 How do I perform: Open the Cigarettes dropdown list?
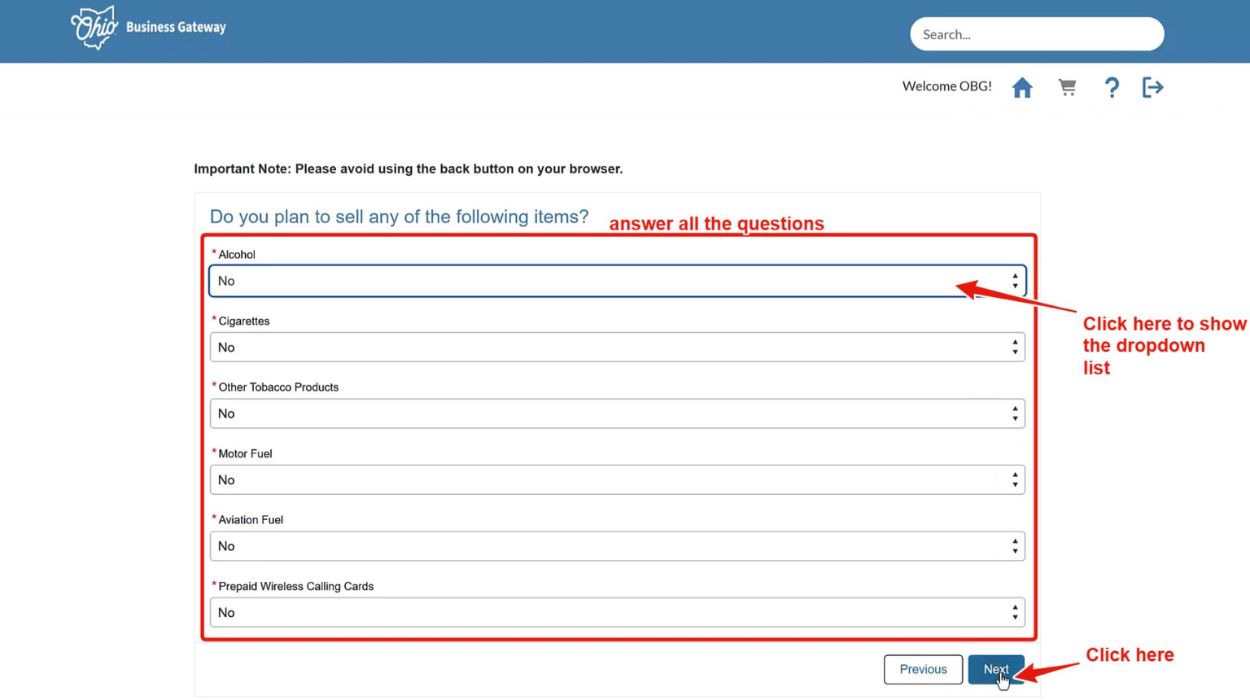tap(600, 348)
